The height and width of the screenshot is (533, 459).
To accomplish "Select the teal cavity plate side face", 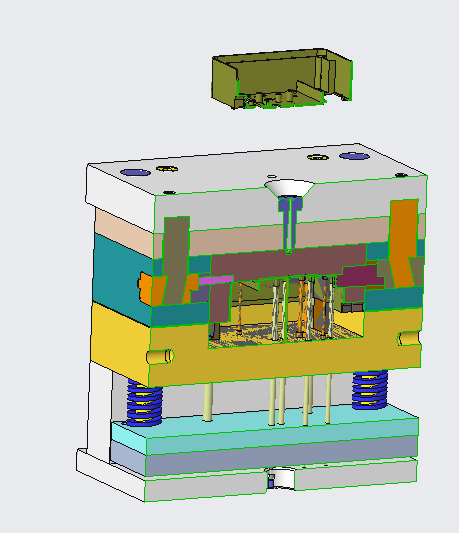I will 122,279.
